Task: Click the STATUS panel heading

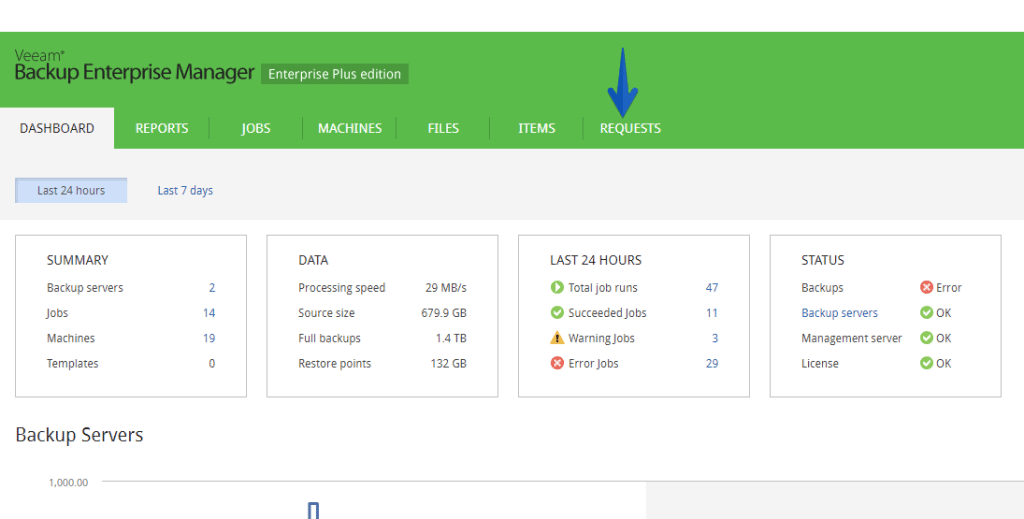Action: [x=823, y=260]
